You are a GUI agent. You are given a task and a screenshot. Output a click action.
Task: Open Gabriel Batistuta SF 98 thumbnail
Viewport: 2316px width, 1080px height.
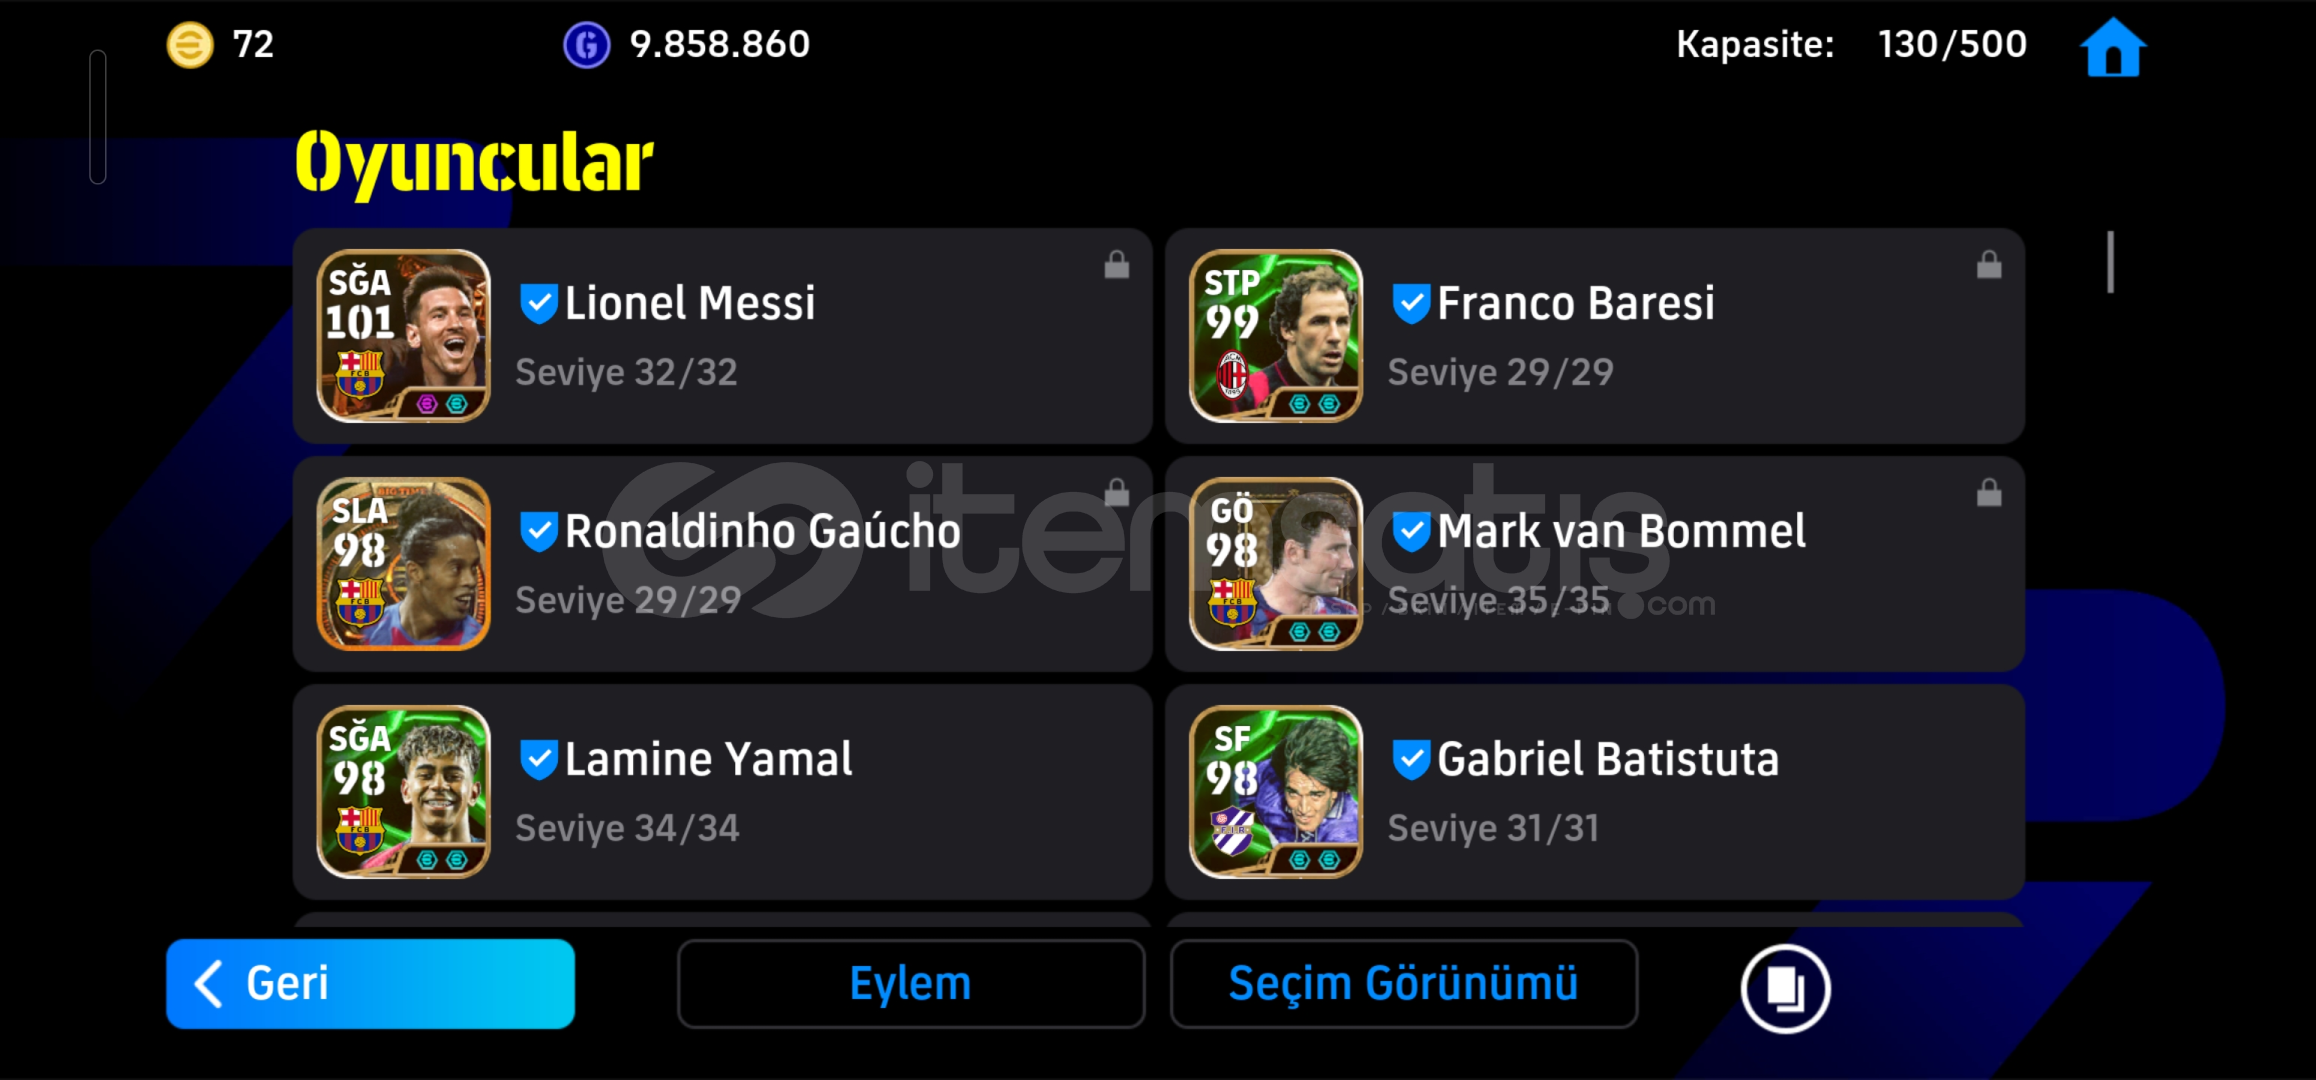click(x=1276, y=792)
